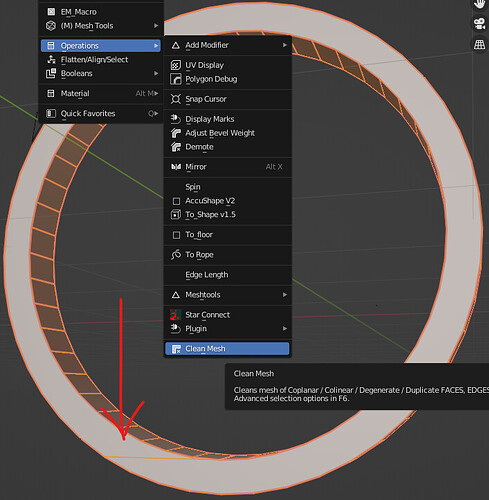Click the Material menu icon

[51, 93]
